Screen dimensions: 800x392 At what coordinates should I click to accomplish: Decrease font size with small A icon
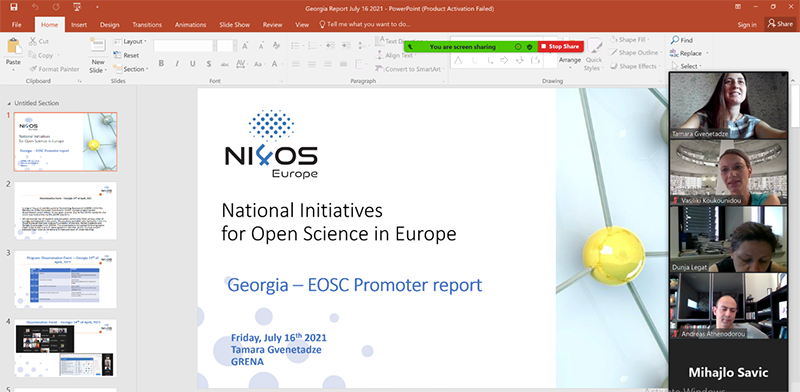click(x=260, y=46)
